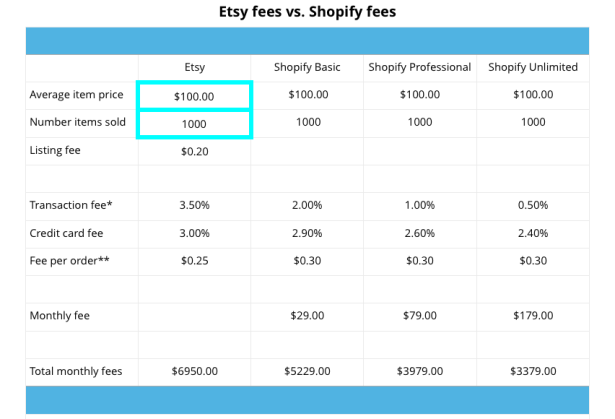Select the 'Credit card fee' row label
Screen dimensions: 615x419
click(66, 233)
